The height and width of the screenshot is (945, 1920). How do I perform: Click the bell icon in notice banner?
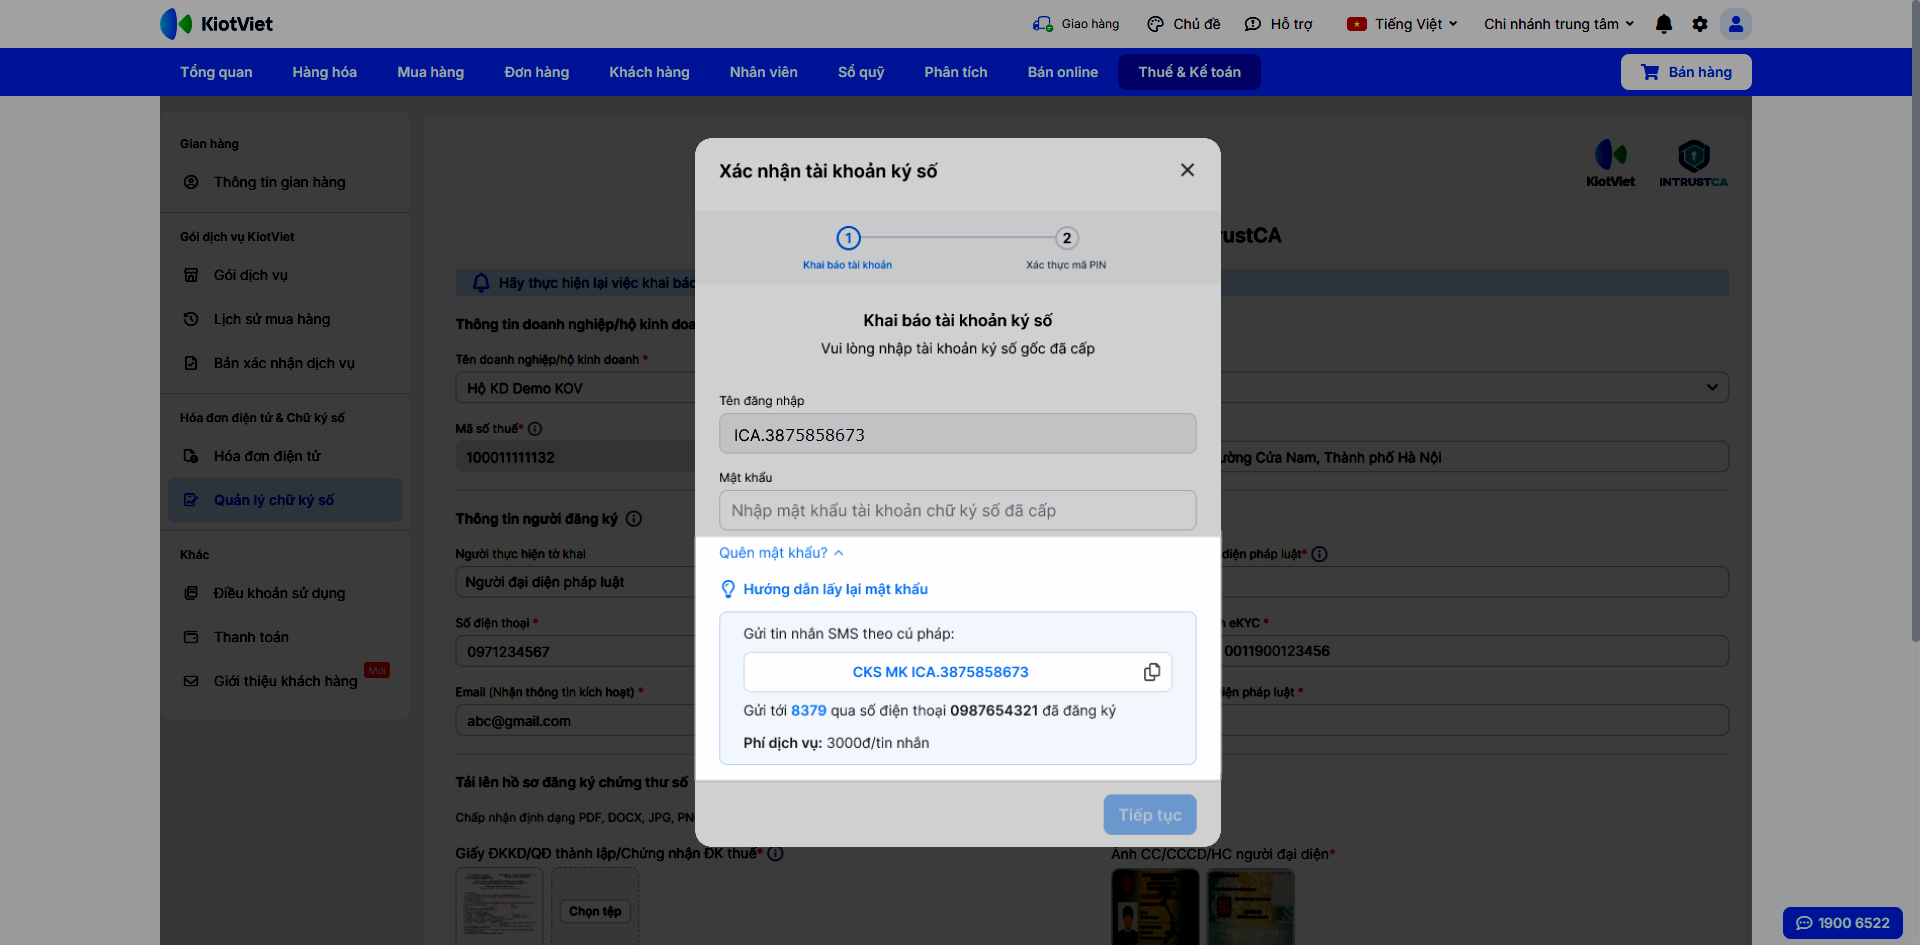(481, 283)
